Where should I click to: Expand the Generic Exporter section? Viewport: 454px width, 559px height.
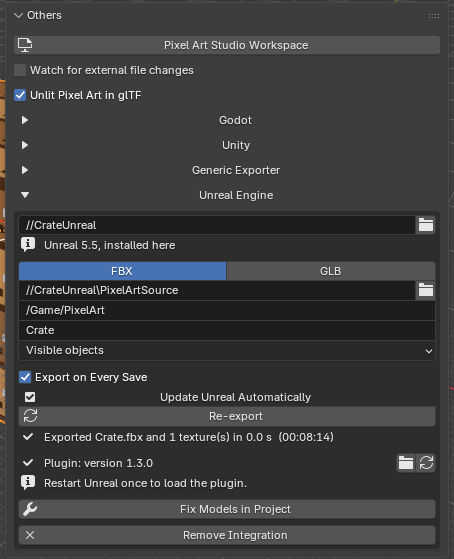[25, 170]
